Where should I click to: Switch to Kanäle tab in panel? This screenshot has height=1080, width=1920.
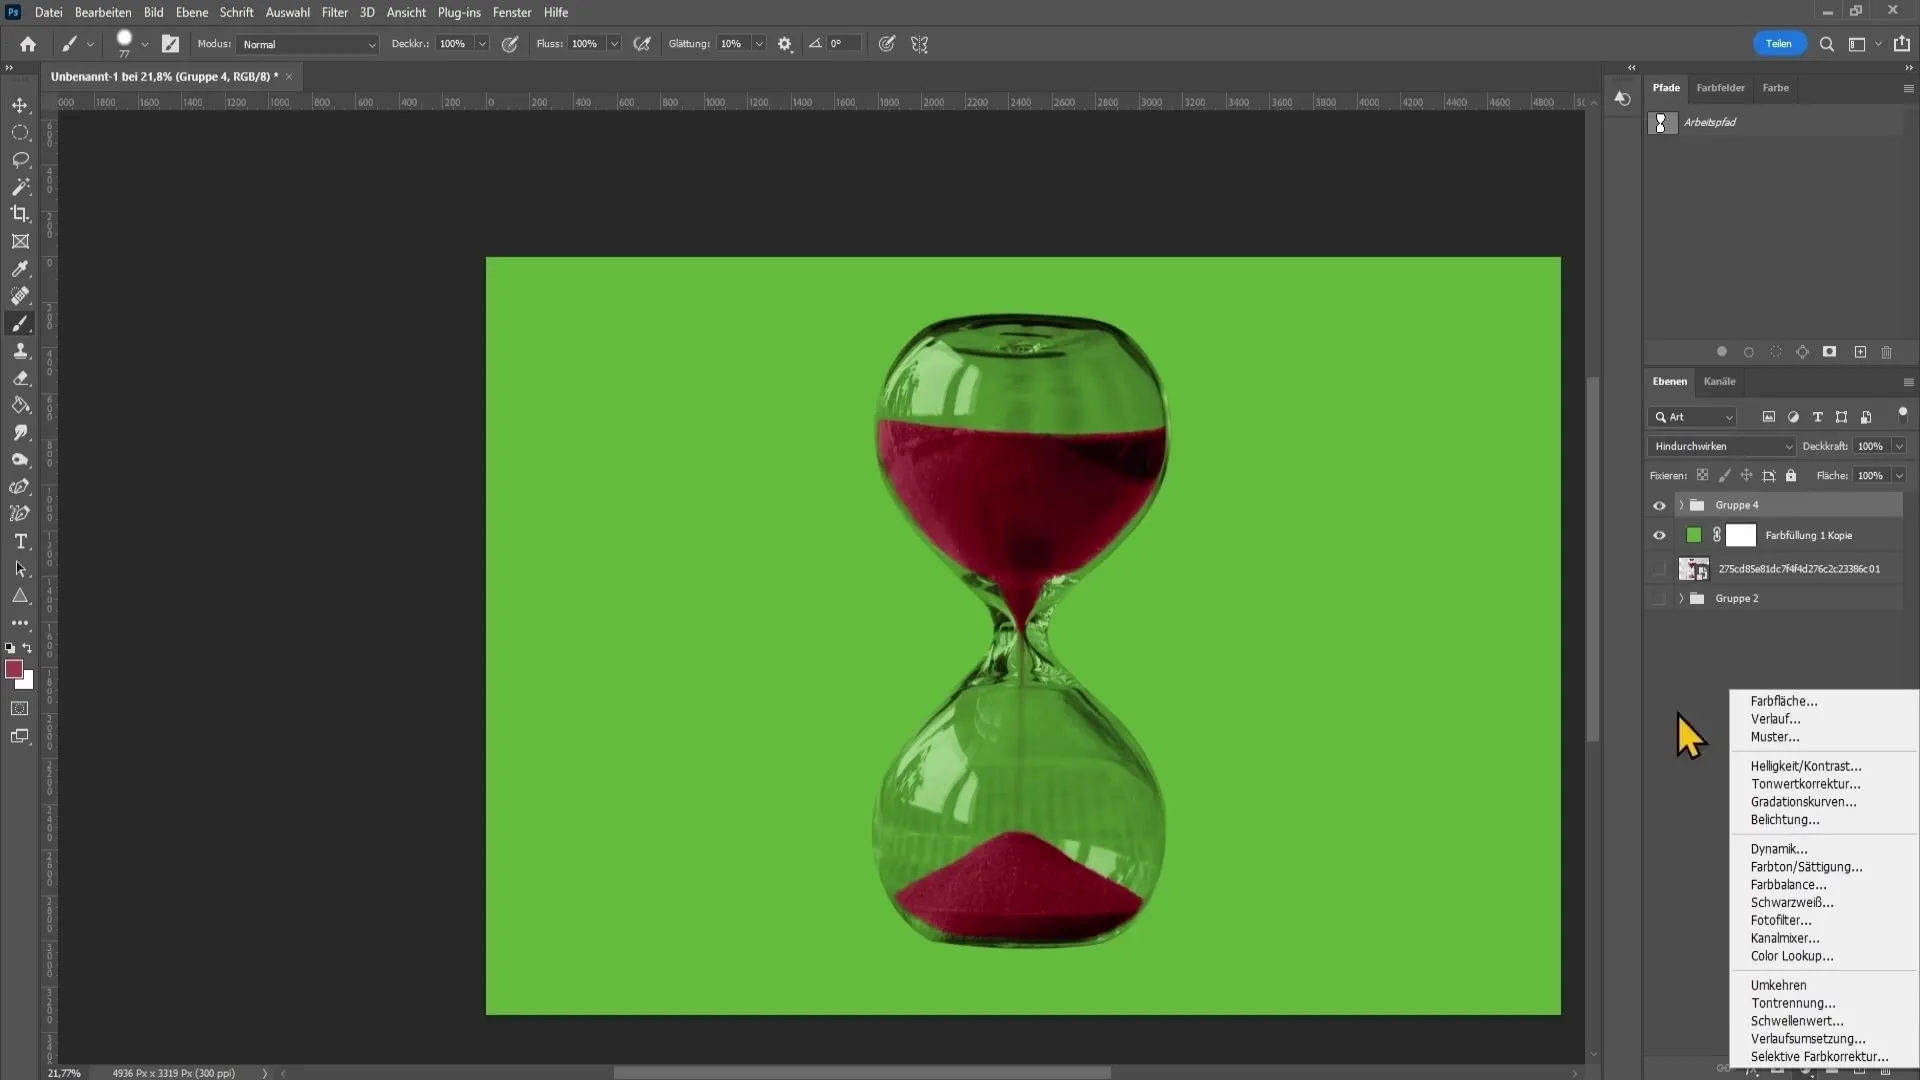(1720, 381)
